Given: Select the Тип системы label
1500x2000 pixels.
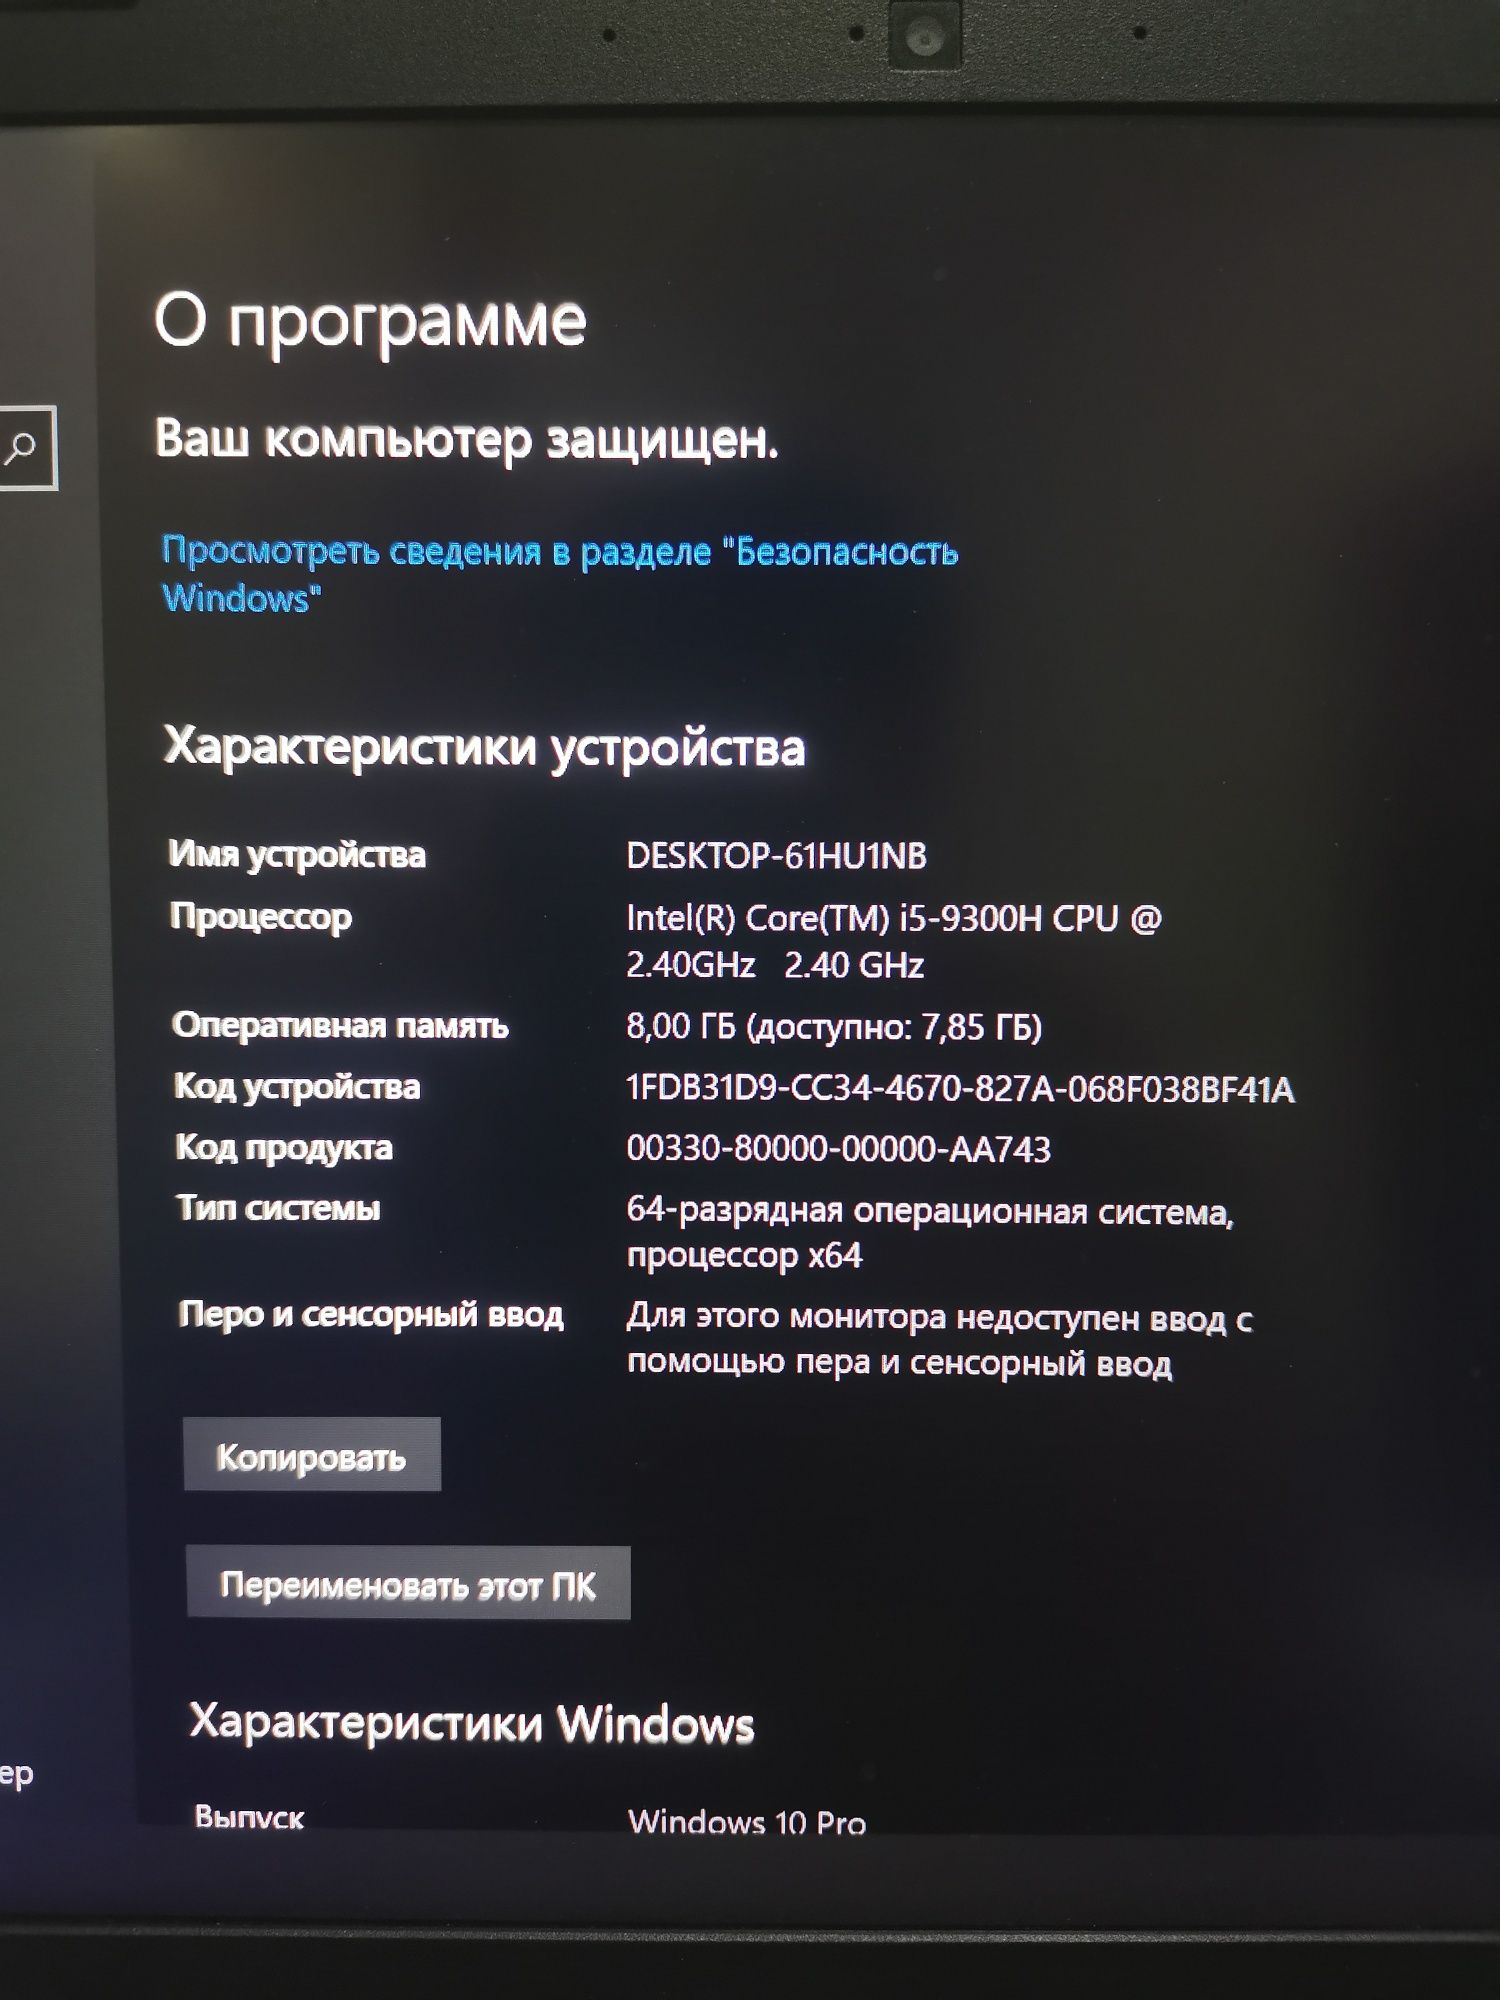Looking at the screenshot, I should 279,1208.
